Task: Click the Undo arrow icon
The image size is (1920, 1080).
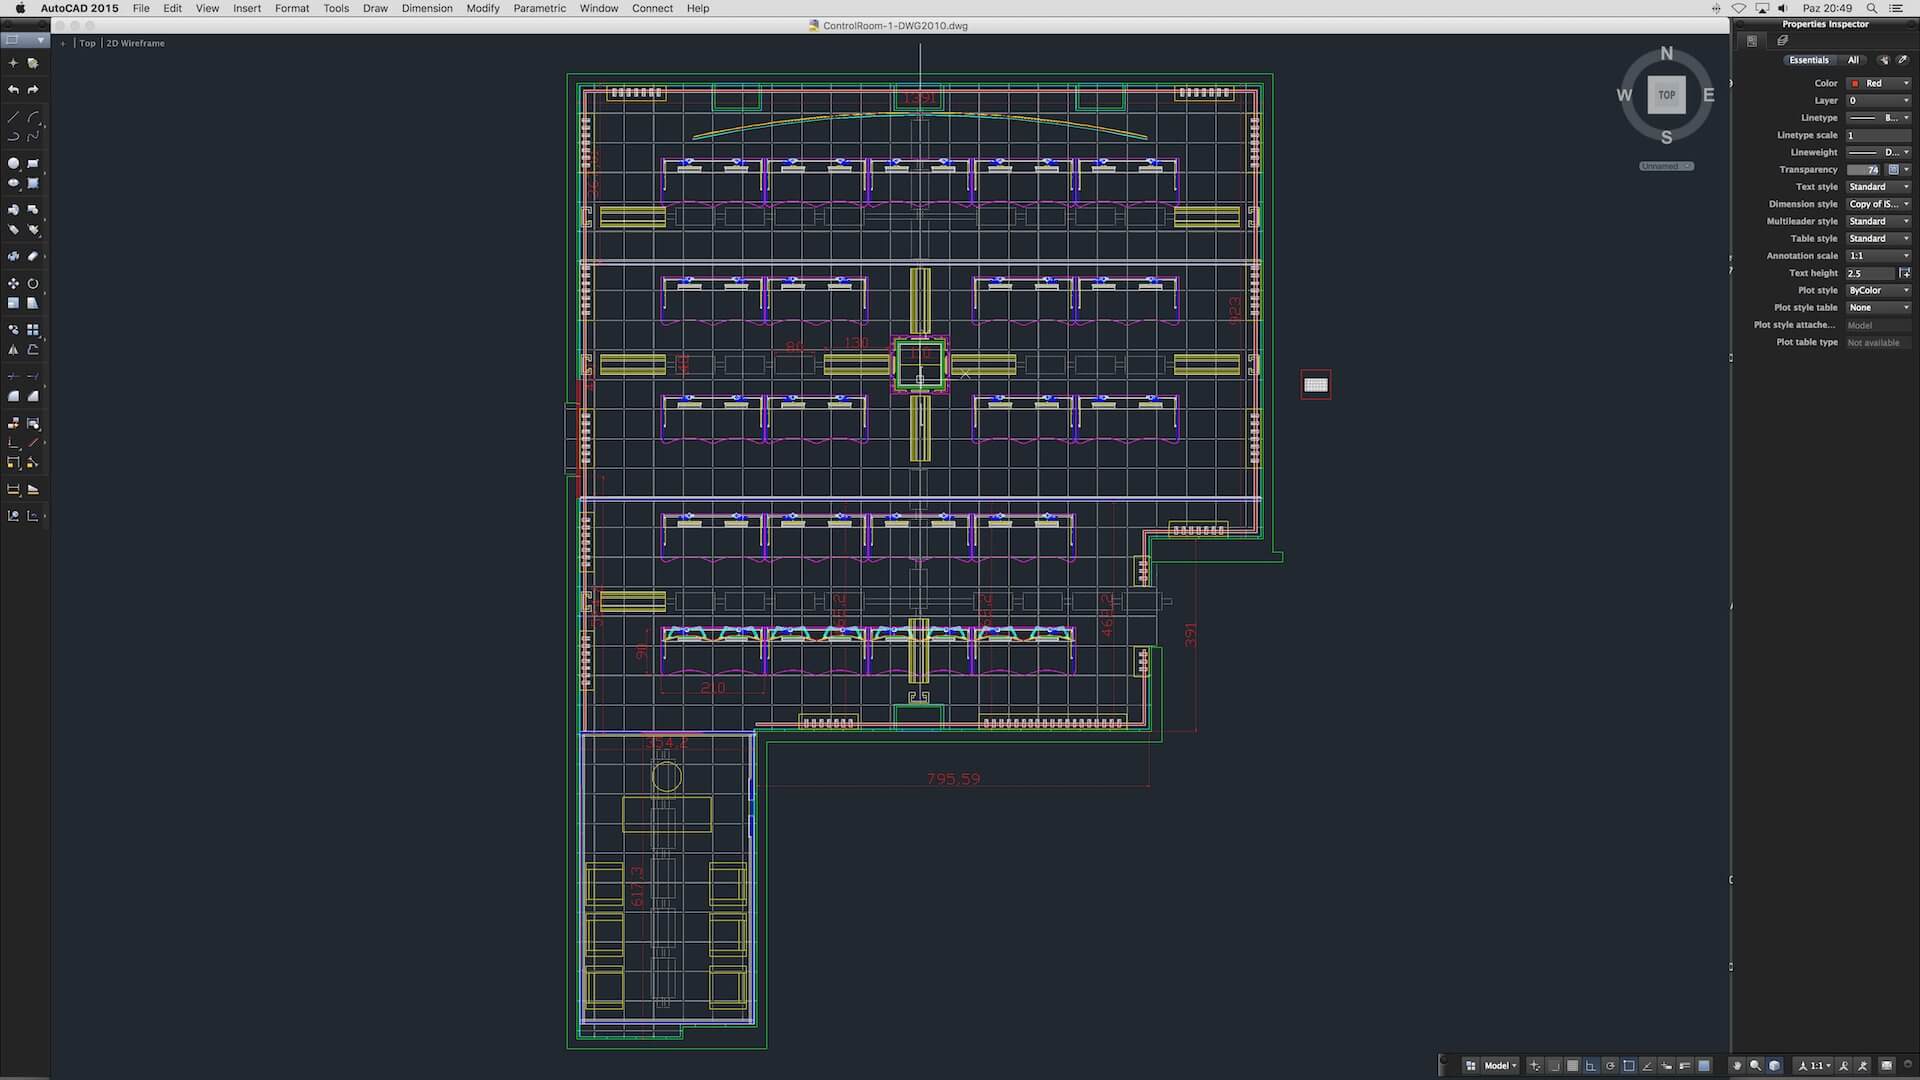Action: coord(13,90)
